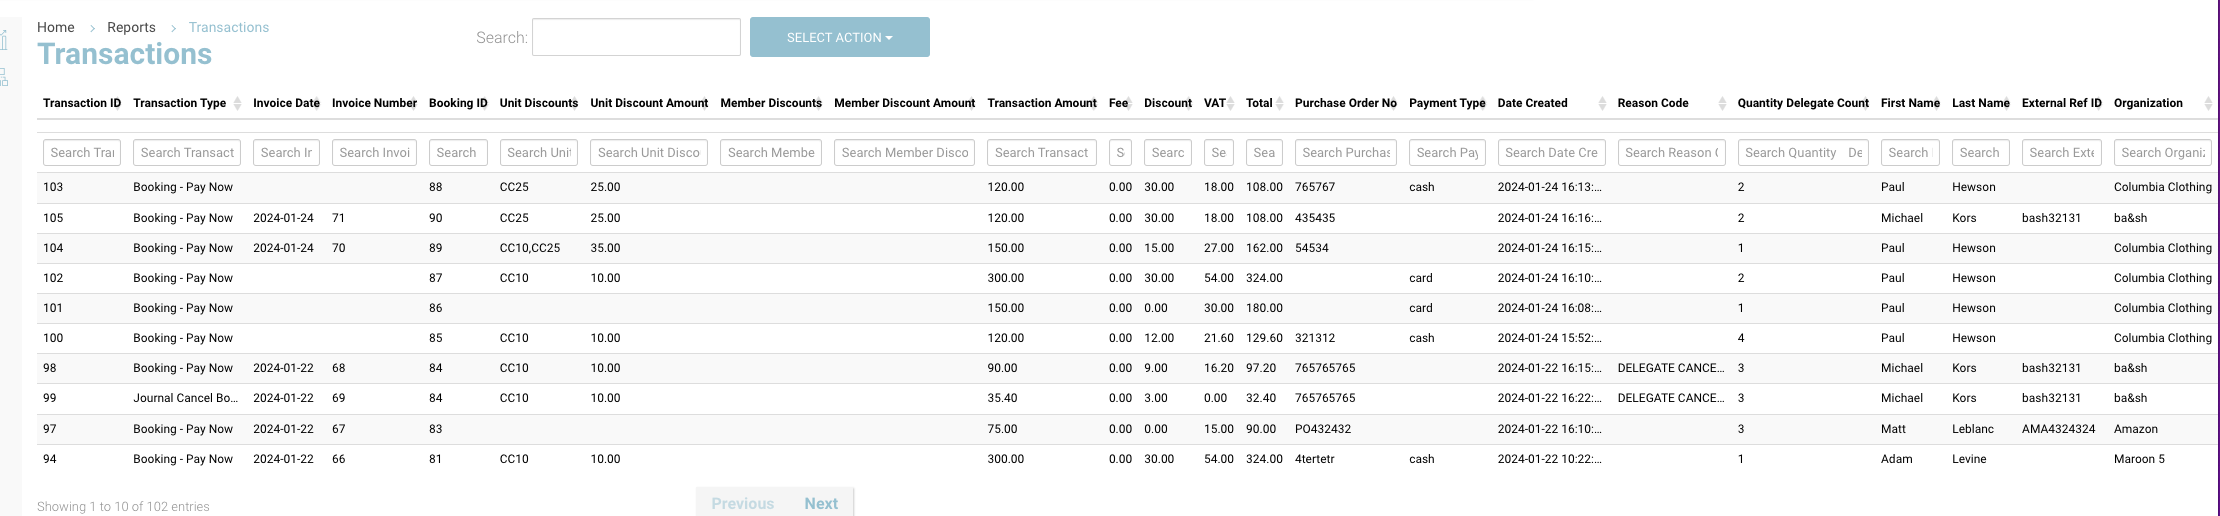
Task: Click the Transactions breadcrumb link
Action: [228, 27]
